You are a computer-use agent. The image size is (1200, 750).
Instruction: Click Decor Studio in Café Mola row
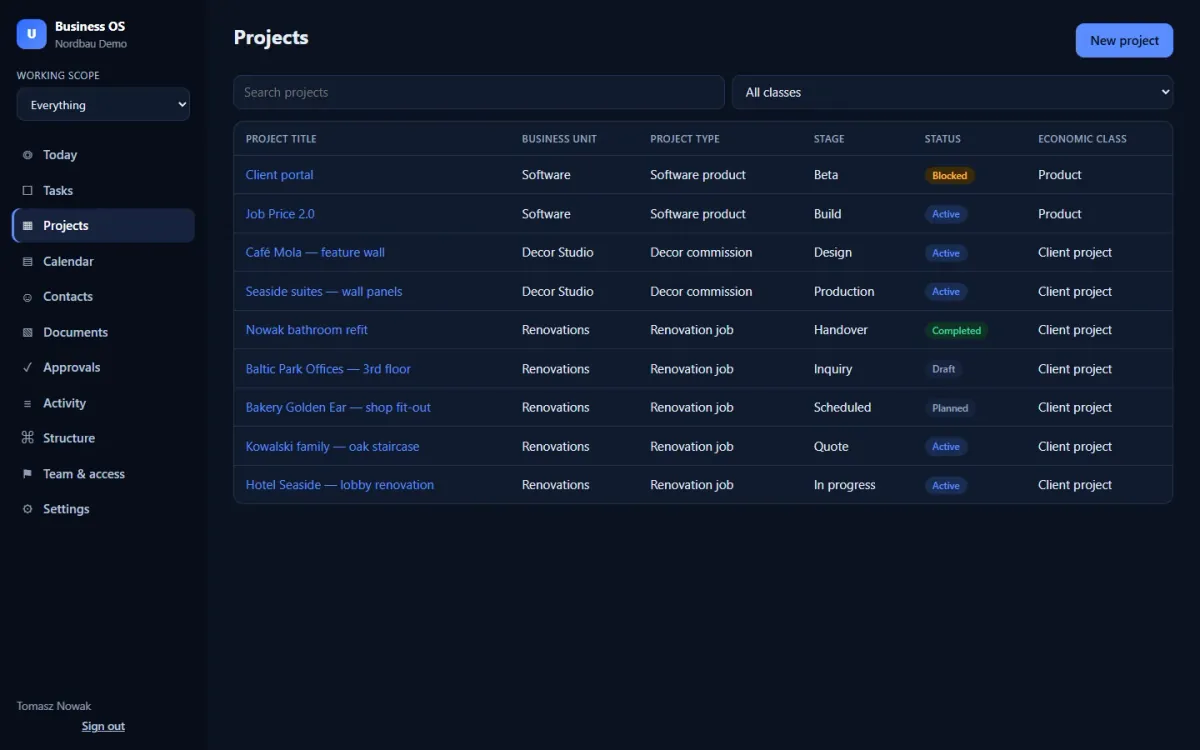(557, 252)
